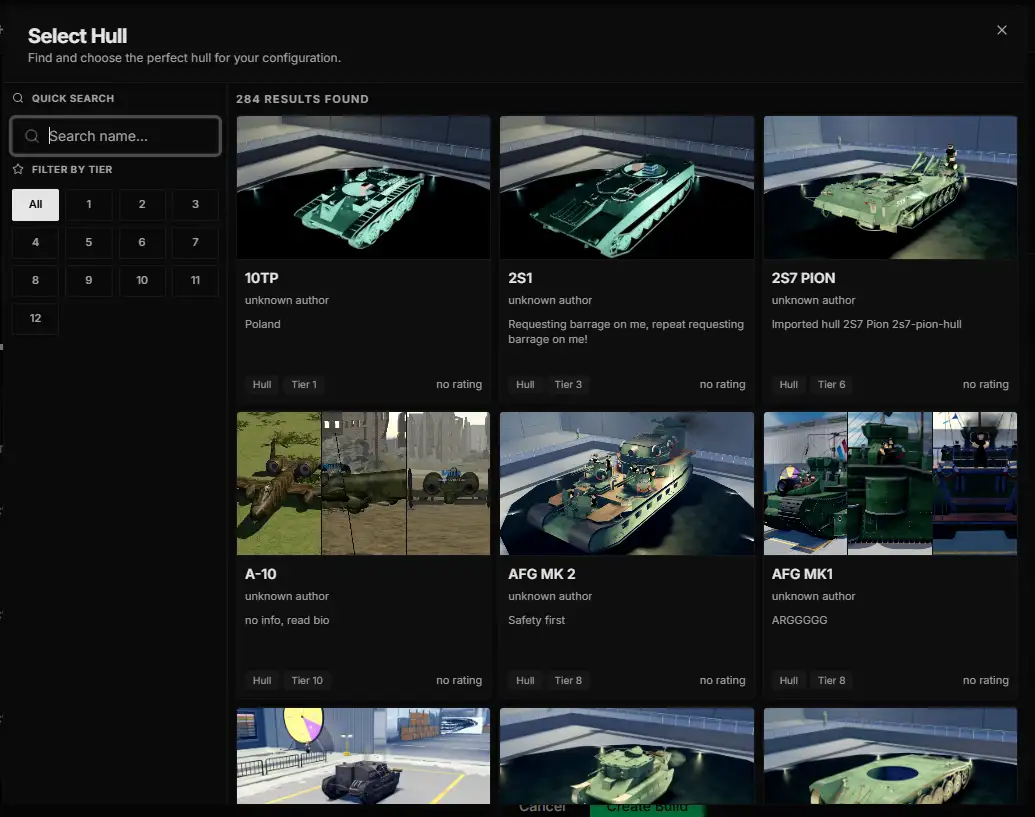
Task: Filter hulls by tier 12
Action: (36, 318)
